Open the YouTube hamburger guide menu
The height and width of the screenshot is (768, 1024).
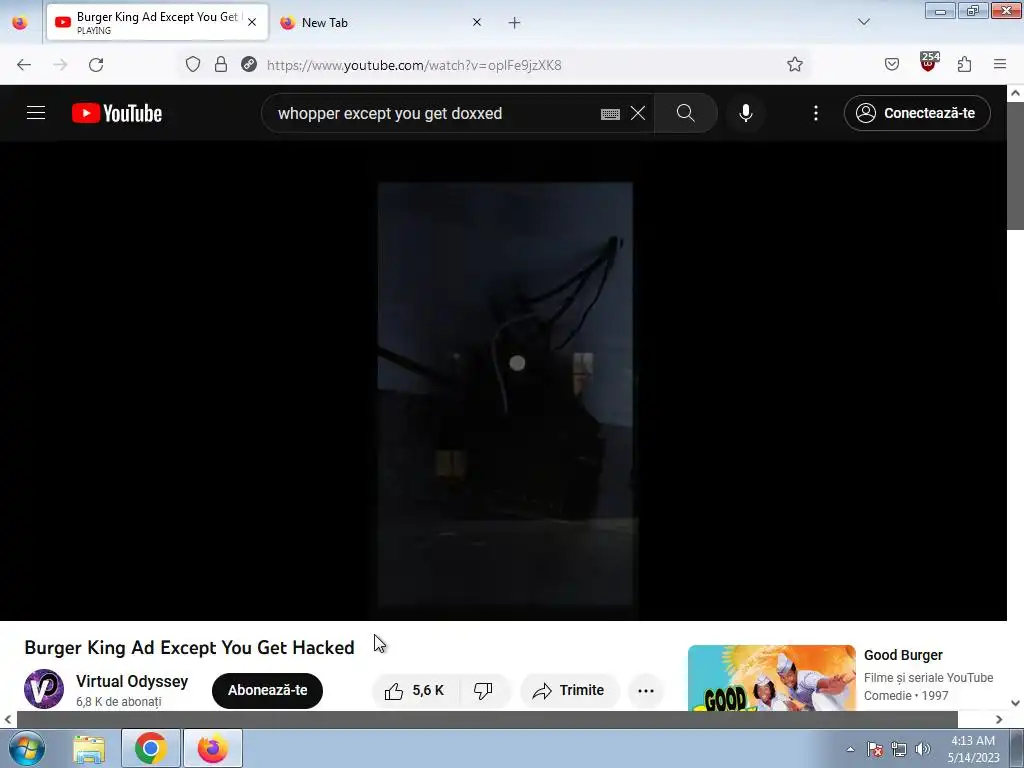point(36,113)
